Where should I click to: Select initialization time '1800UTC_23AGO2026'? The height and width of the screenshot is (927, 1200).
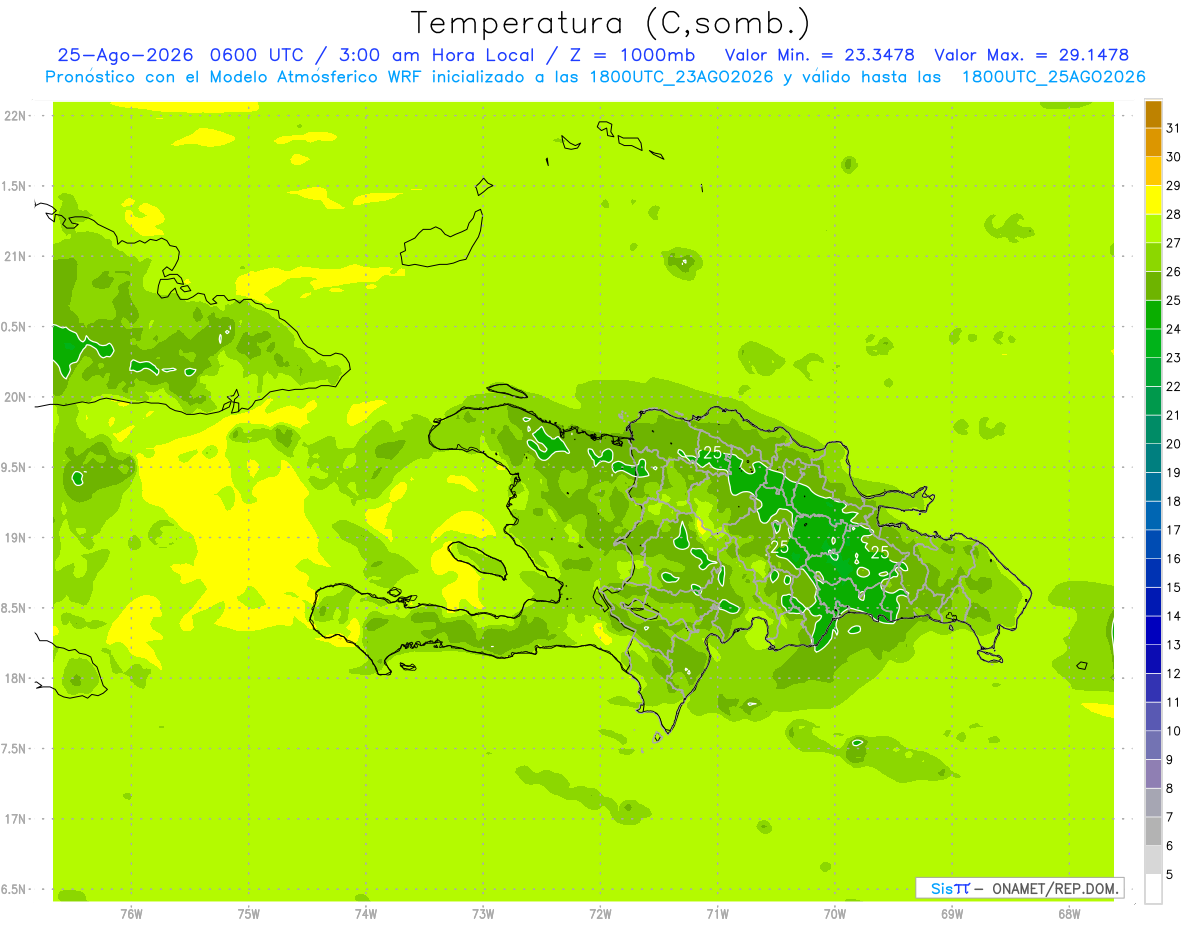click(x=681, y=77)
